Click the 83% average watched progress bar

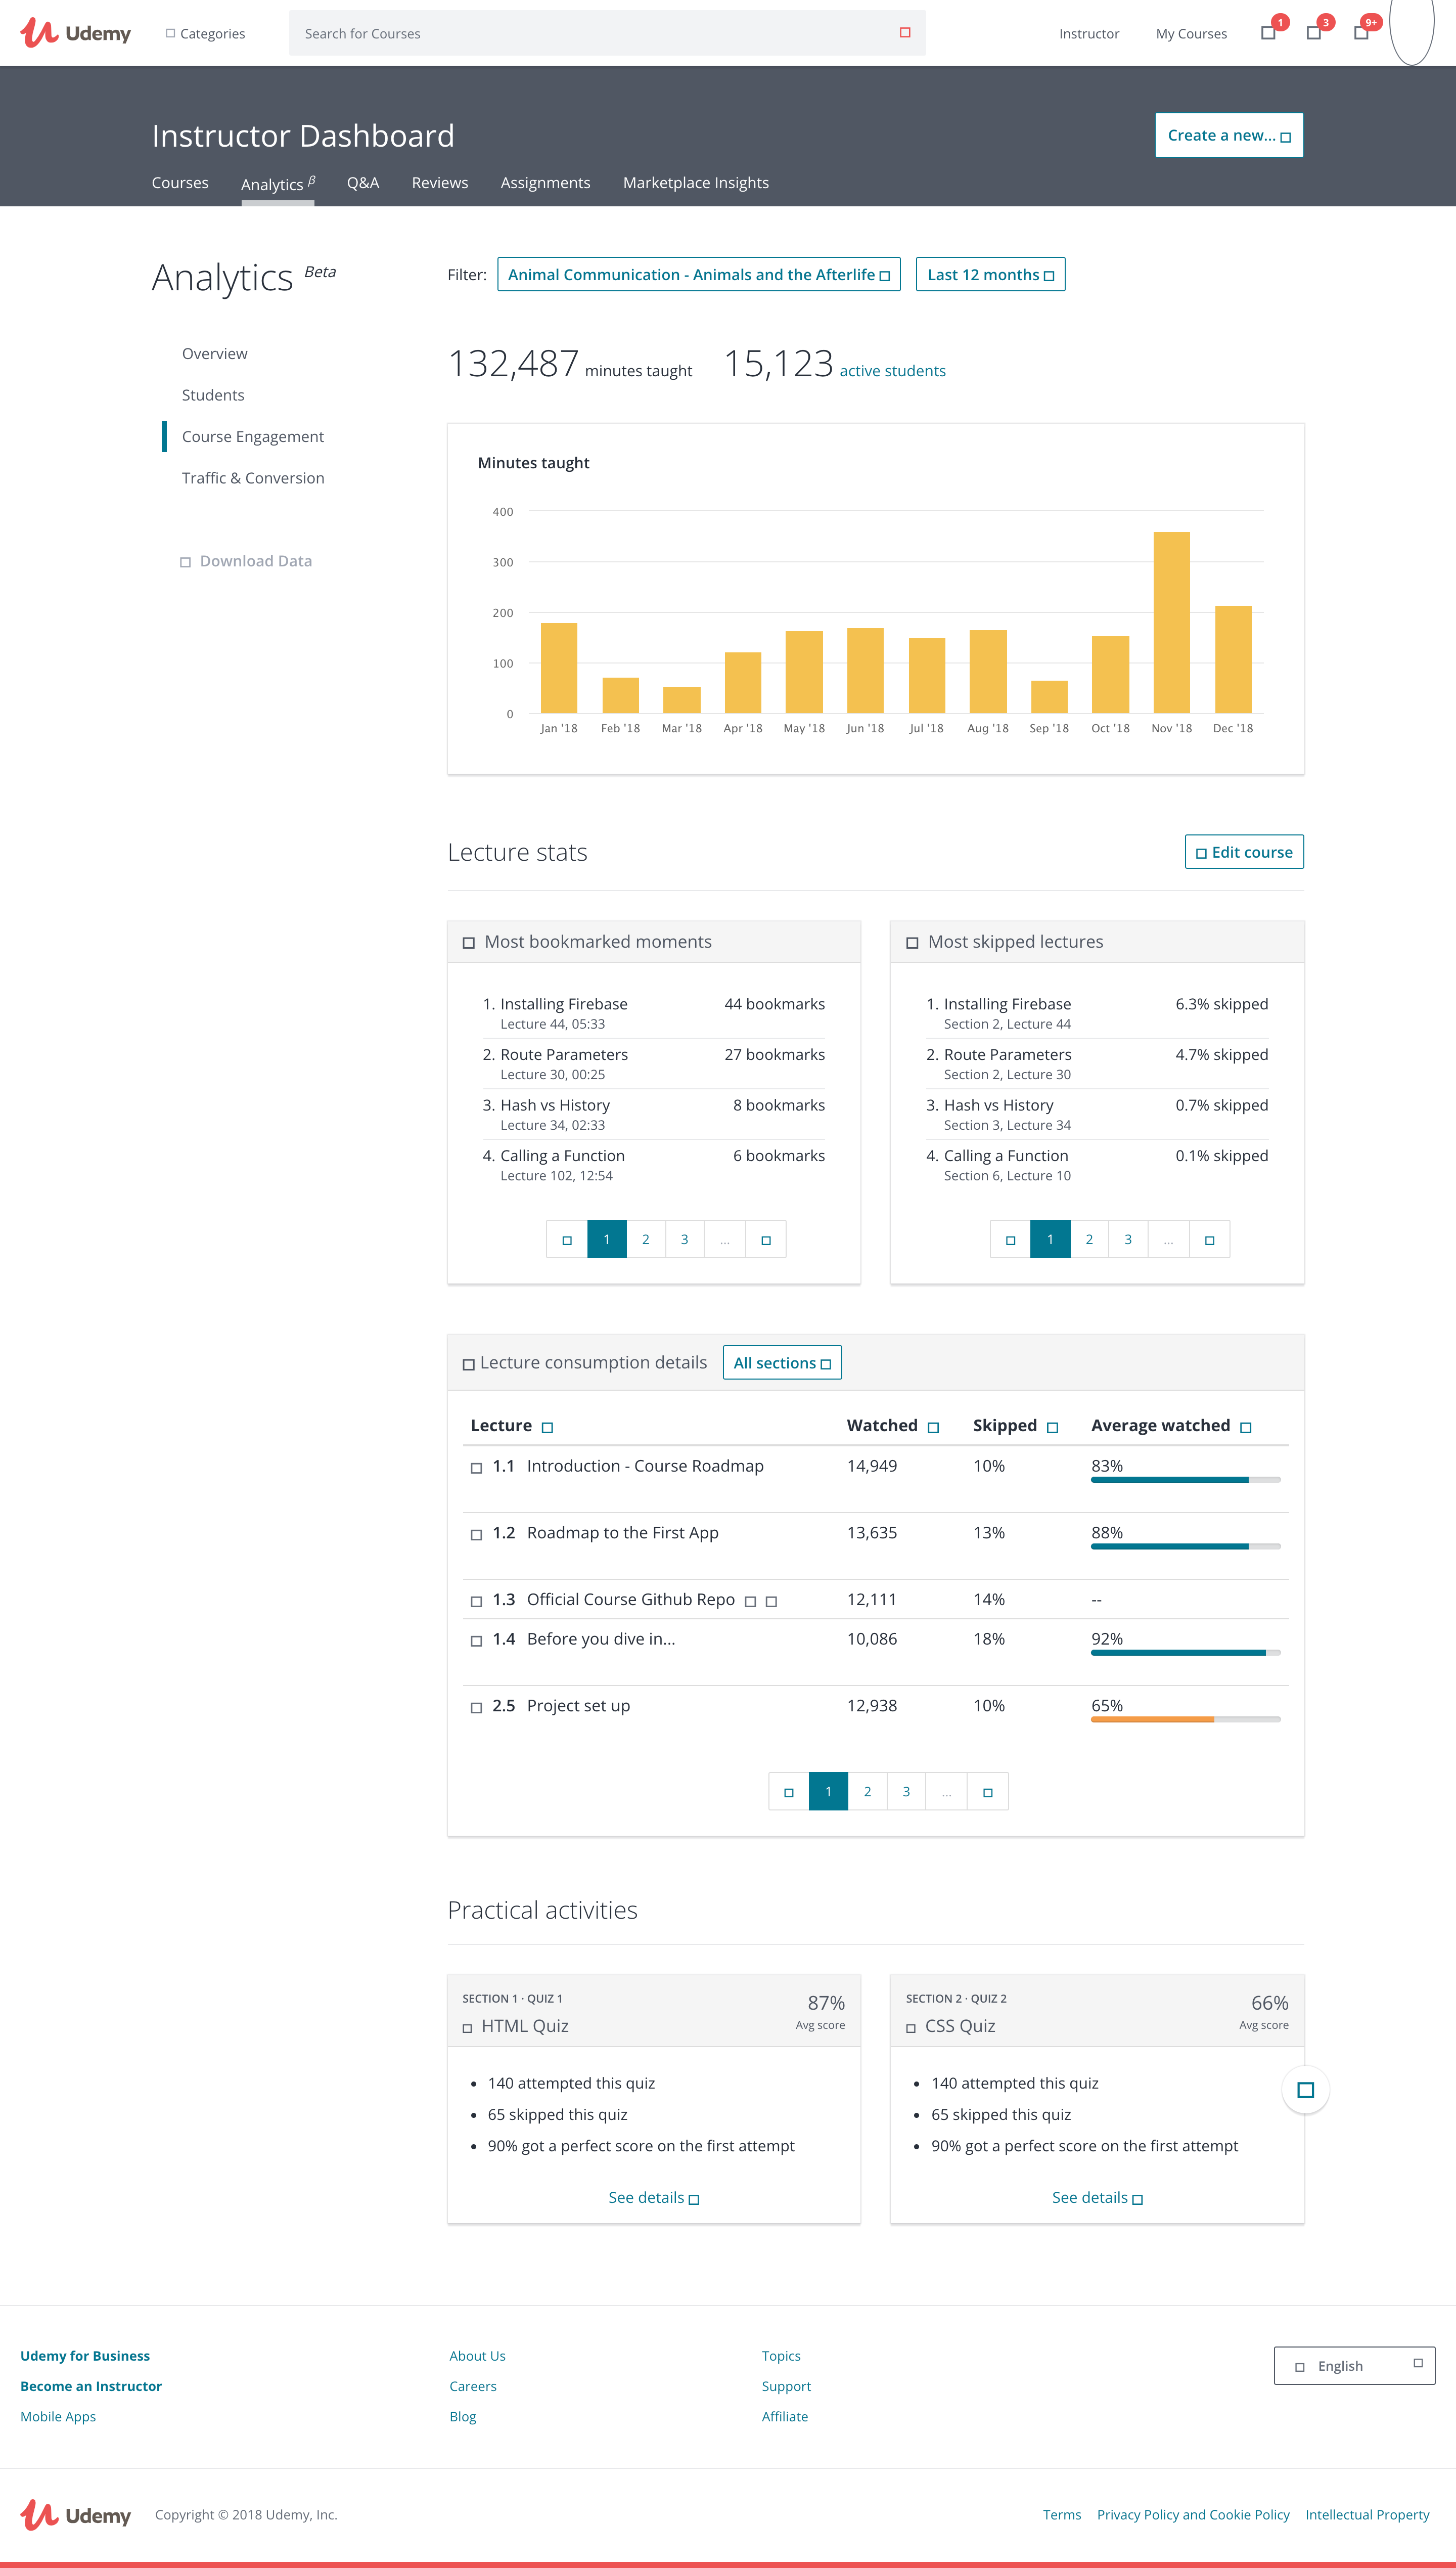click(x=1185, y=1479)
